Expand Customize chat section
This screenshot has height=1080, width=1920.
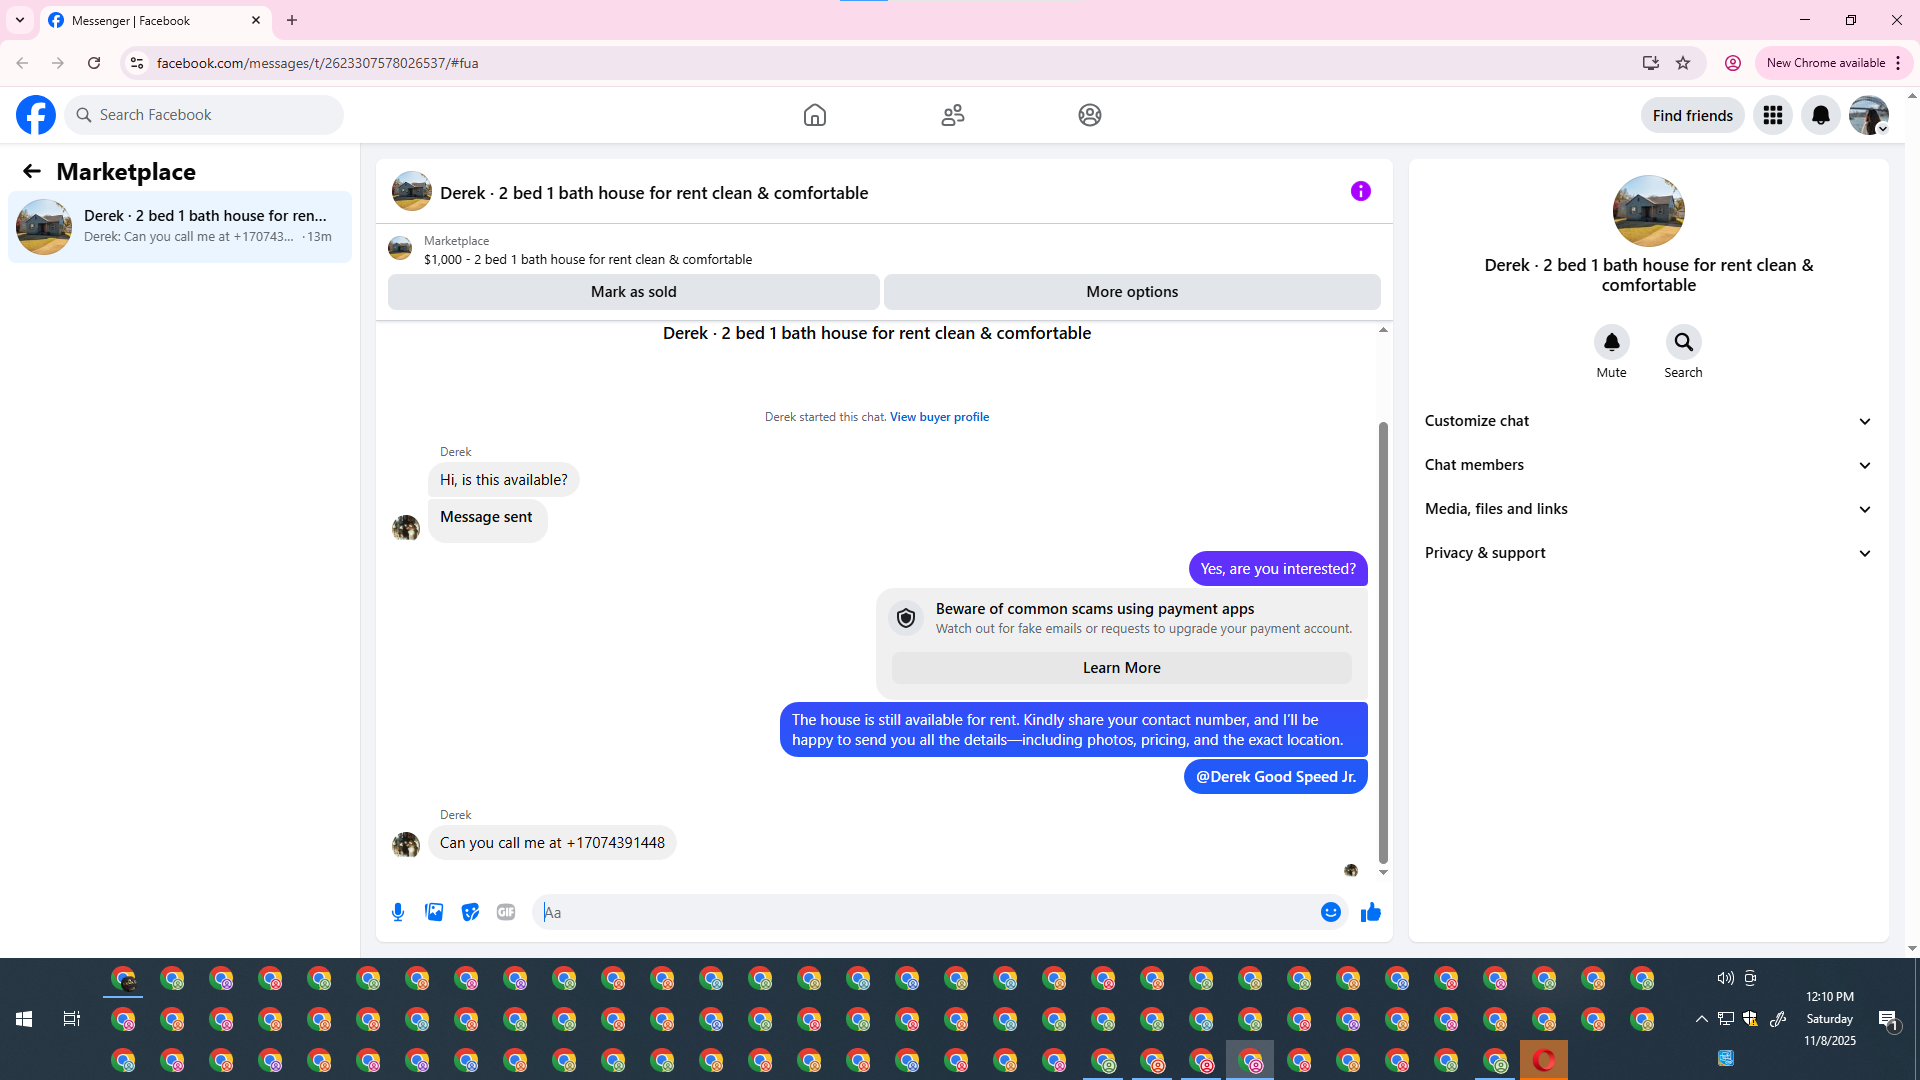[x=1648, y=421]
